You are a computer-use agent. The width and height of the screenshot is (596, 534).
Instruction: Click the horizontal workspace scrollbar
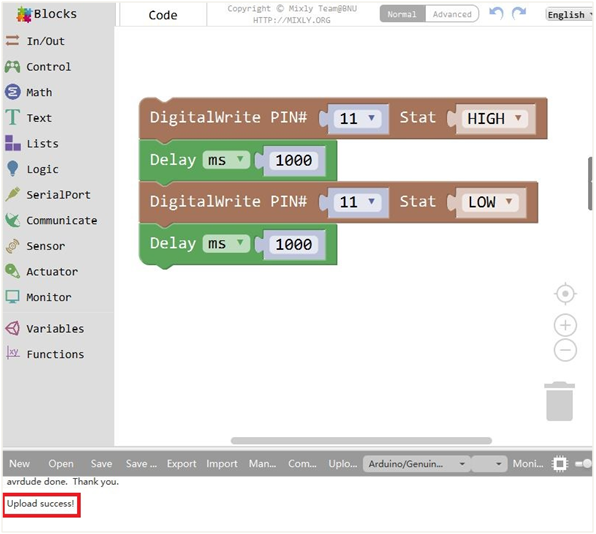click(361, 441)
